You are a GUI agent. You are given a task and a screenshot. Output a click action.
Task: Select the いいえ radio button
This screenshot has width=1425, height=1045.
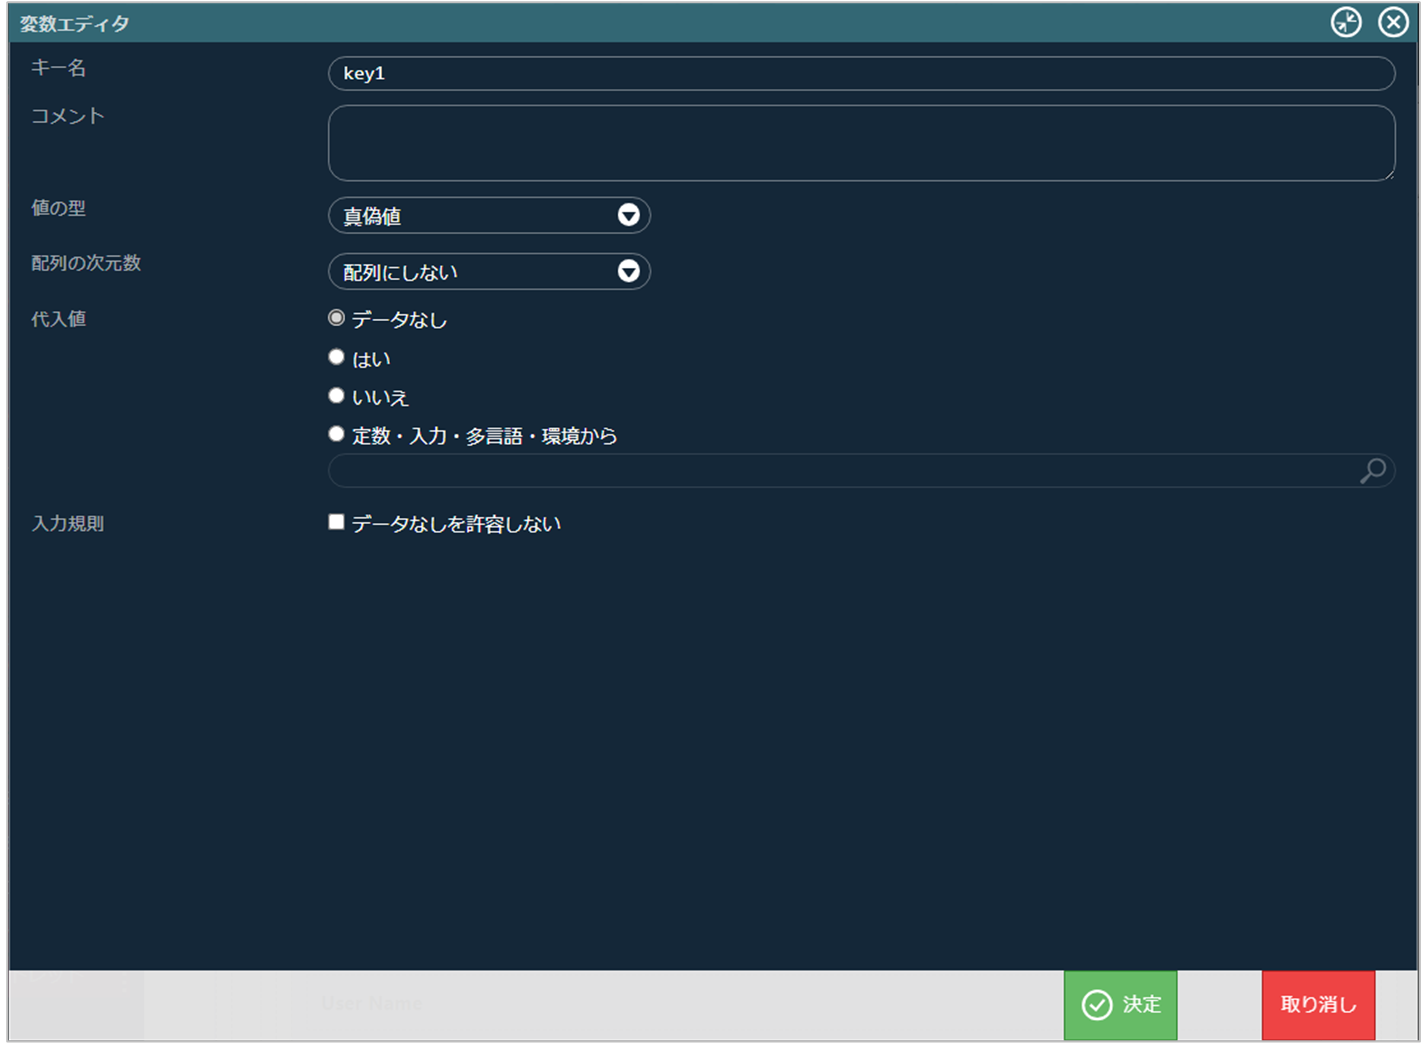tap(337, 396)
